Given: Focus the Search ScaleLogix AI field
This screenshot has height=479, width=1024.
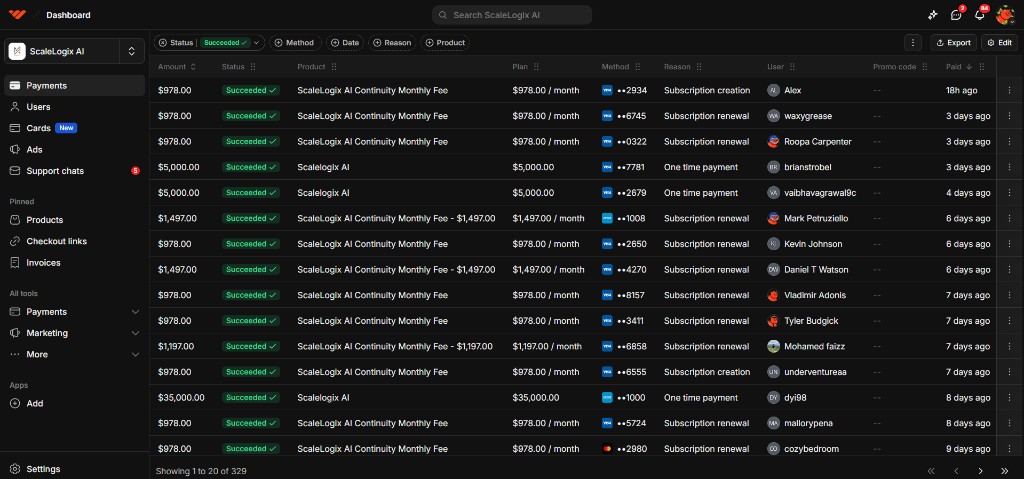Looking at the screenshot, I should [x=512, y=15].
